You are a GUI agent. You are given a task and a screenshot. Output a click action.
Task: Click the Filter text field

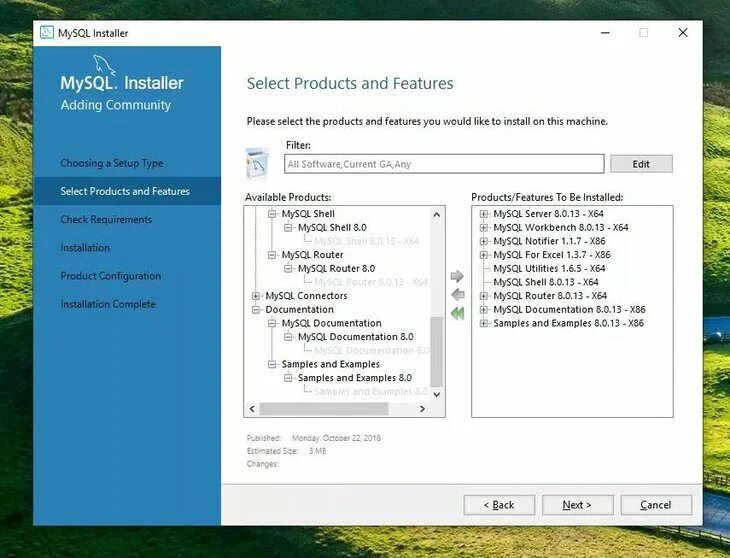point(444,164)
